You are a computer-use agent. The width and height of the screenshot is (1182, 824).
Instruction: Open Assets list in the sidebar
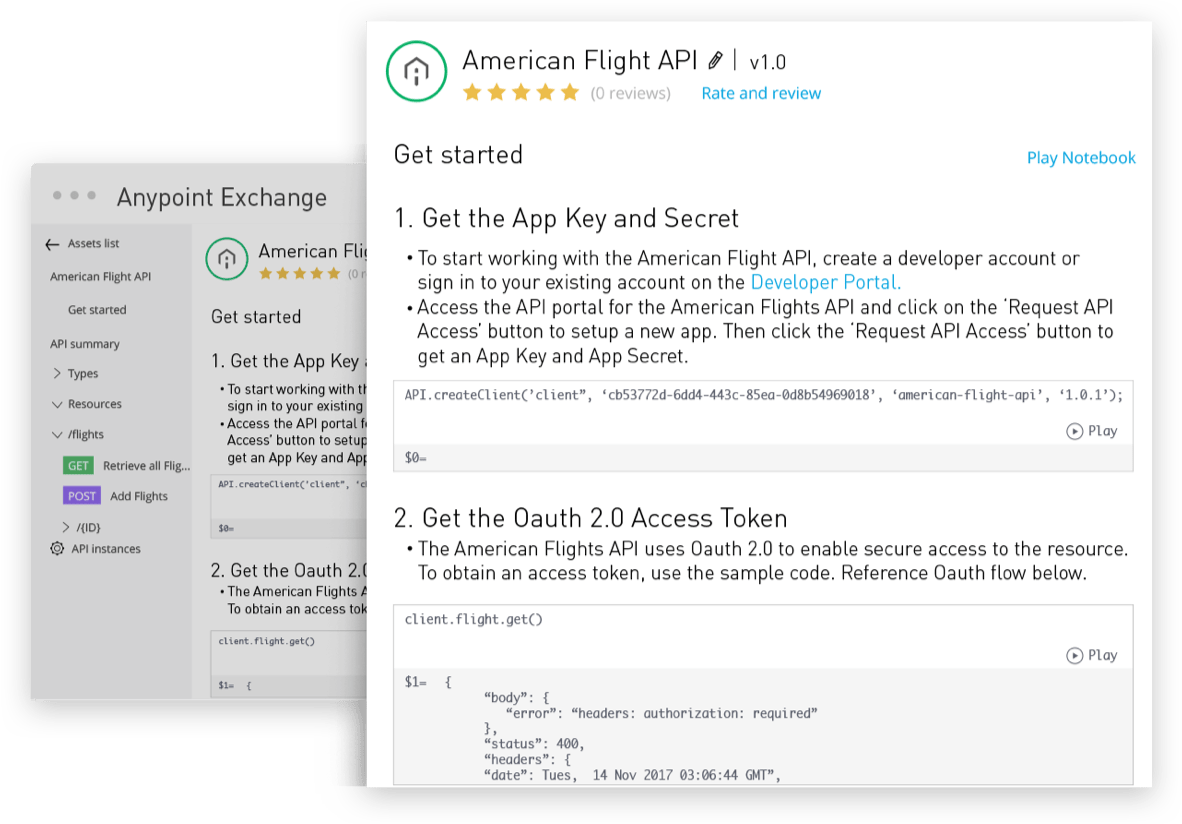(x=93, y=244)
